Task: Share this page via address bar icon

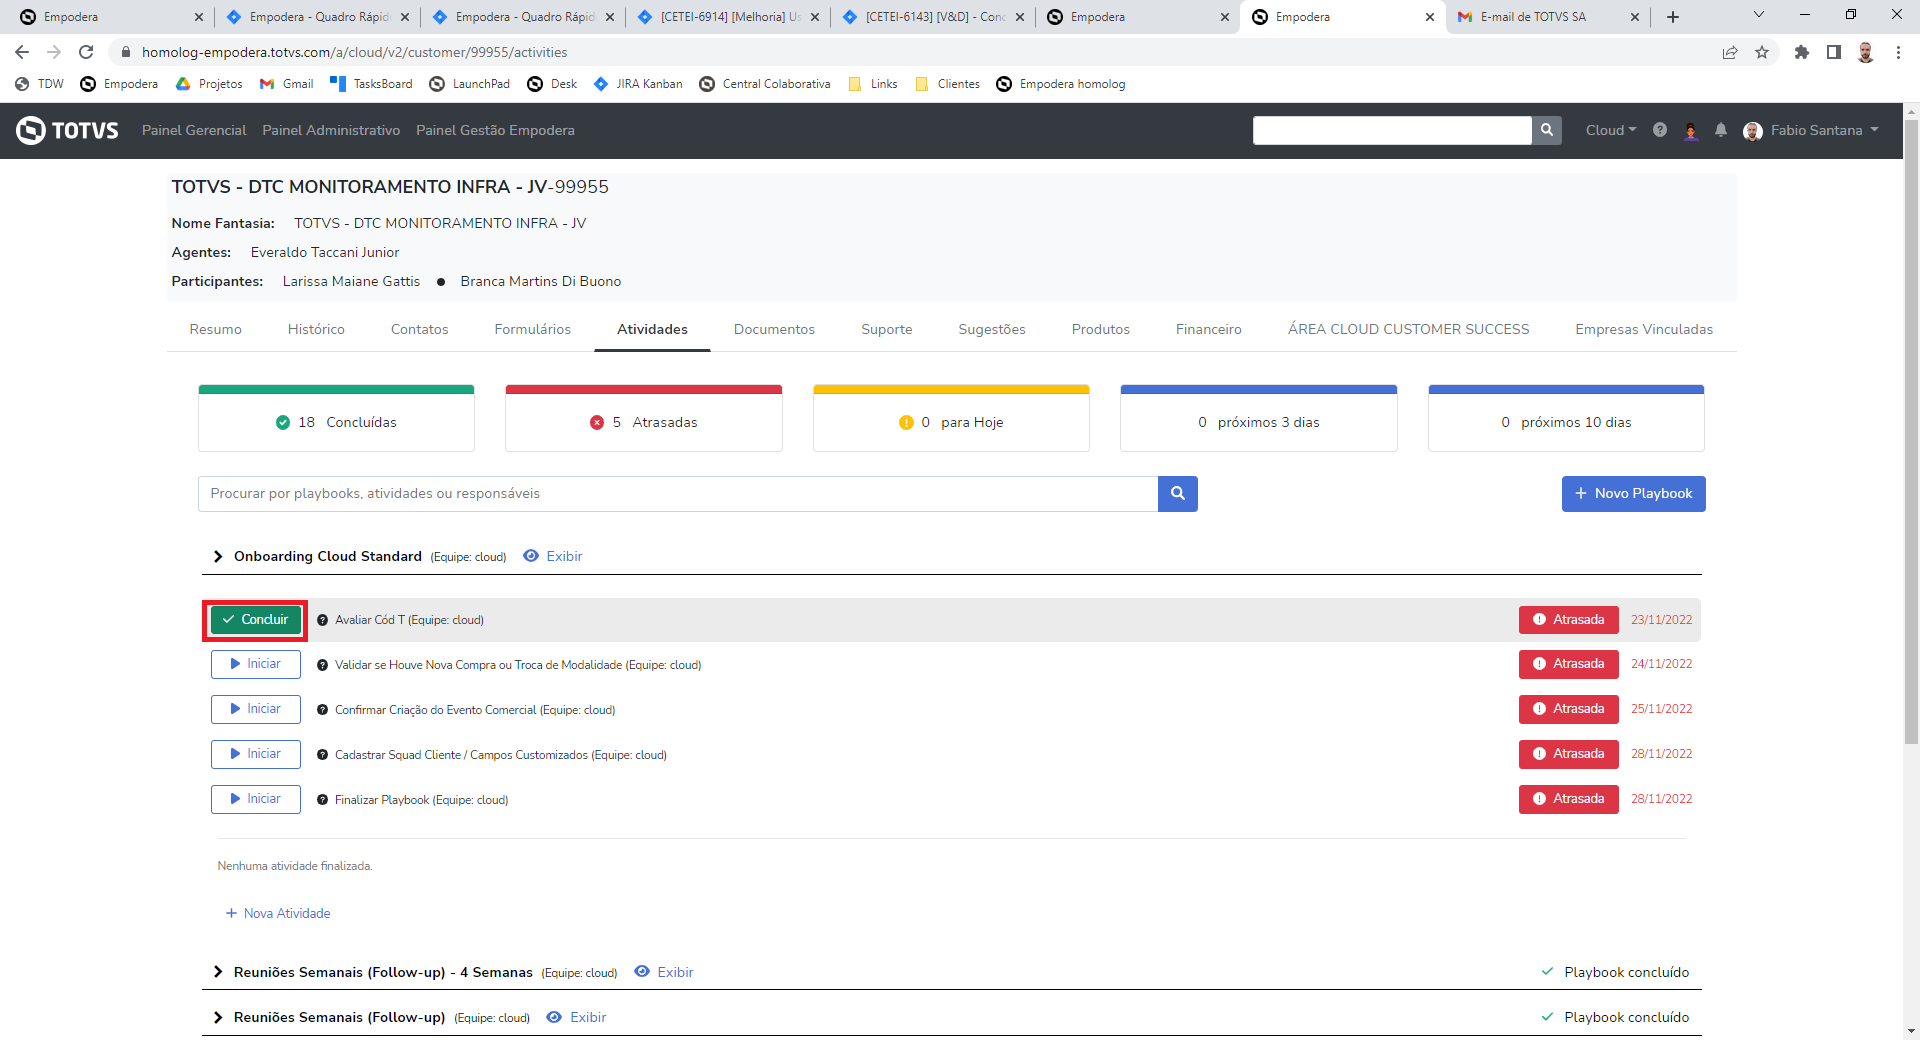Action: coord(1730,52)
